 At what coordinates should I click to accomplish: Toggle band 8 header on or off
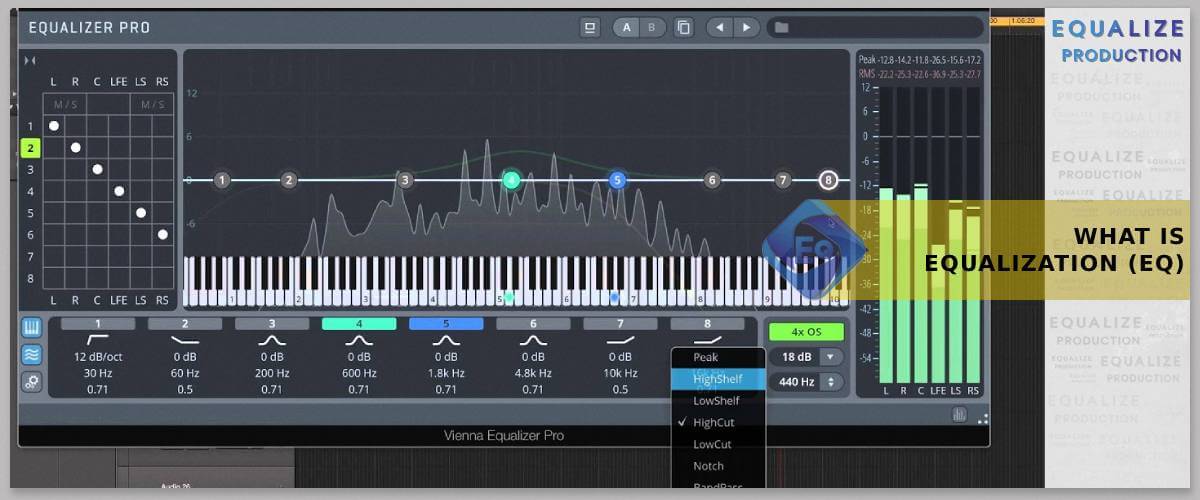pyautogui.click(x=707, y=324)
